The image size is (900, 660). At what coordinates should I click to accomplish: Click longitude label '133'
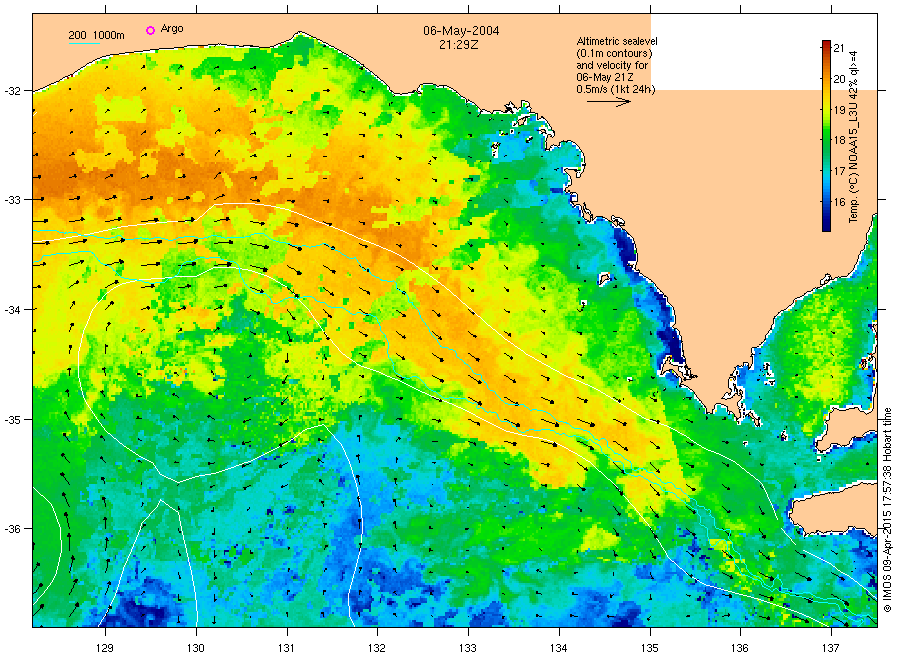[468, 648]
